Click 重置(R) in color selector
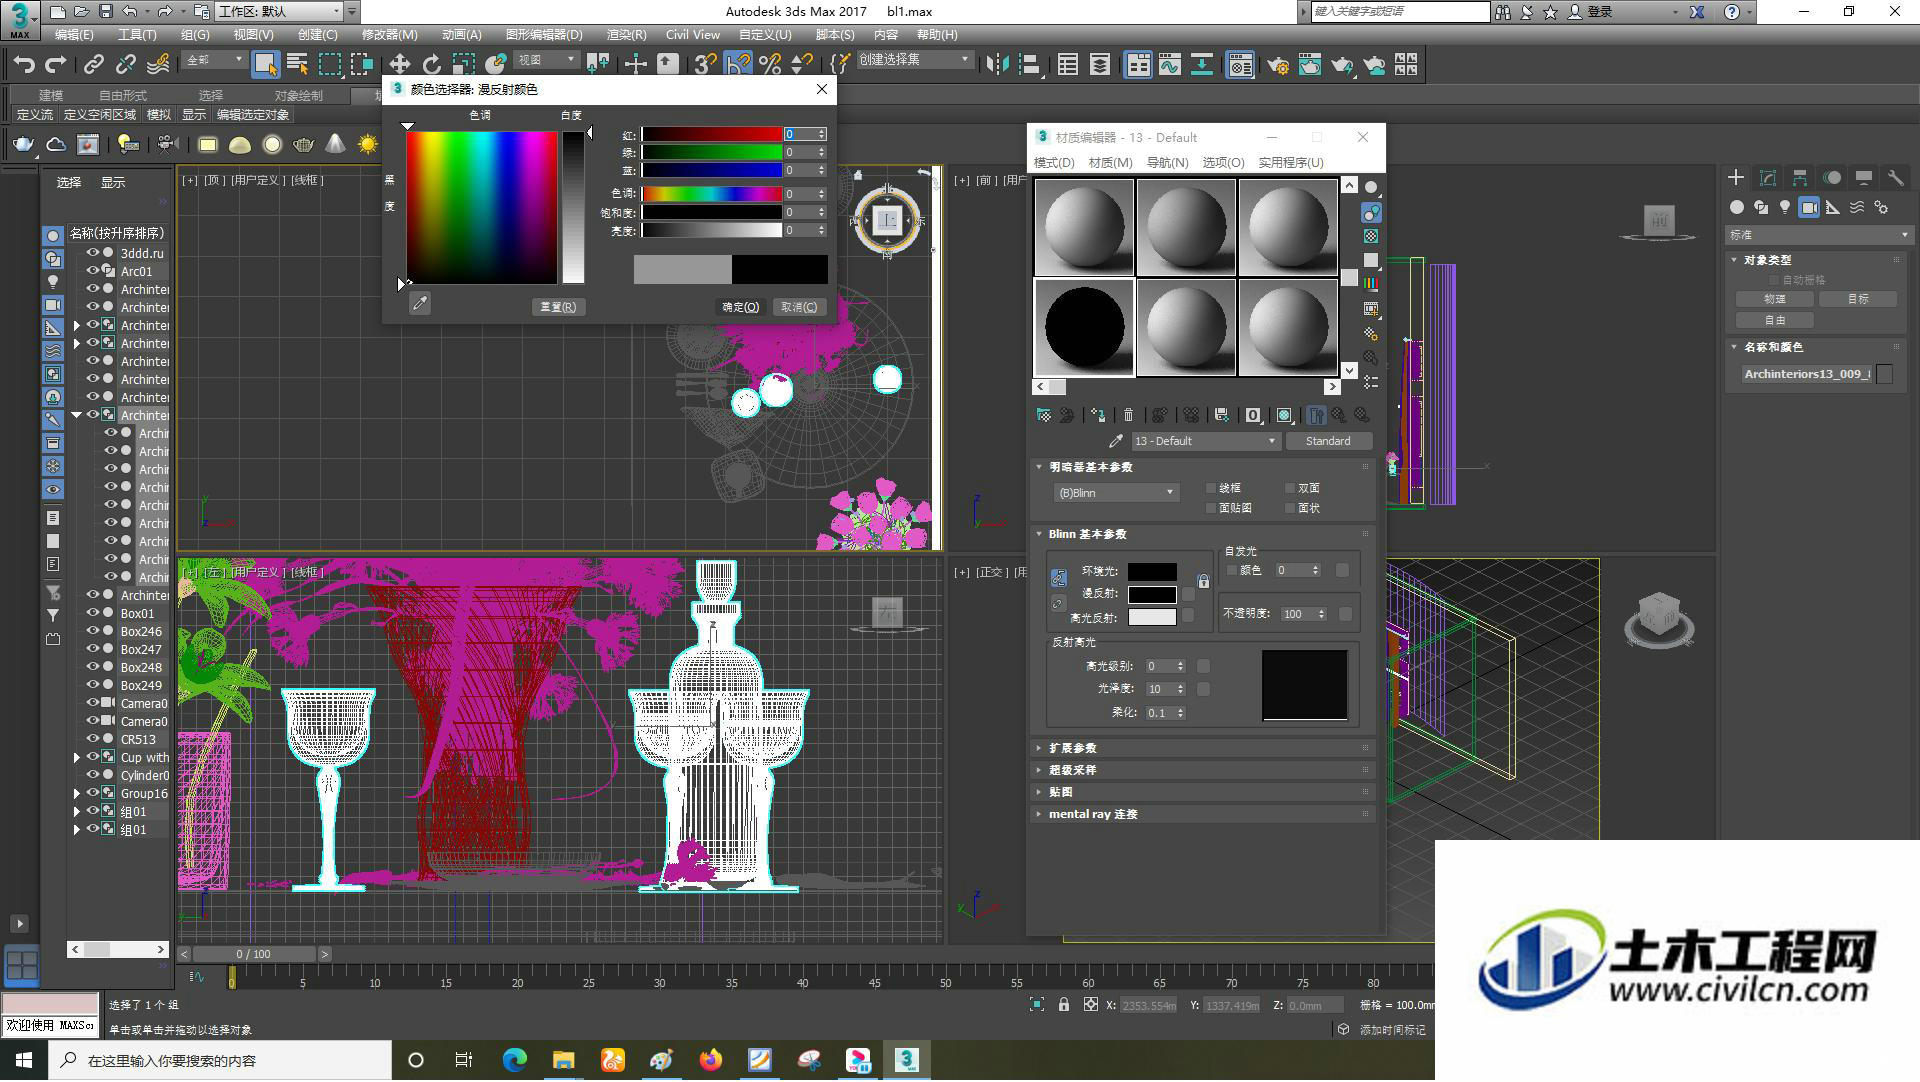This screenshot has width=1920, height=1082. tap(557, 307)
